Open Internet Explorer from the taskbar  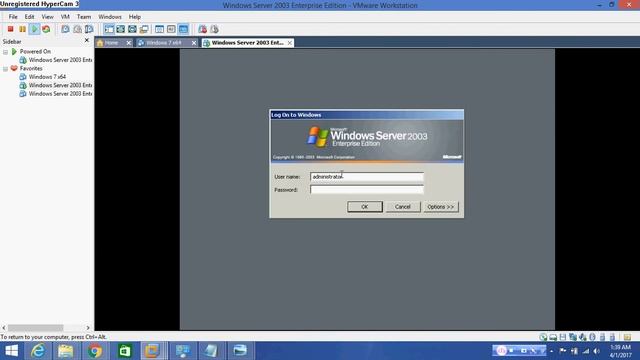pos(38,351)
